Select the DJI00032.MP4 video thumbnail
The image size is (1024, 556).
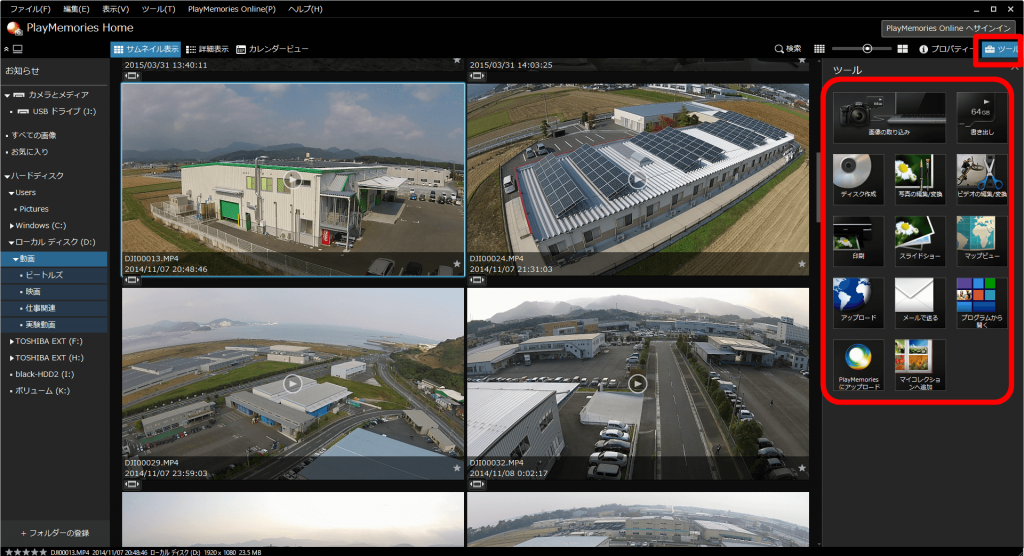638,384
